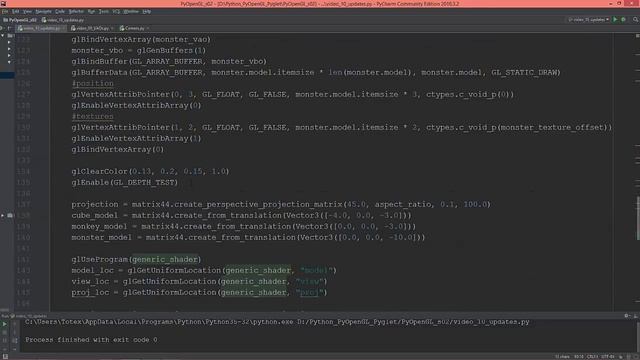Open the Tools menu
The width and height of the screenshot is (640, 360).
coord(104,11)
